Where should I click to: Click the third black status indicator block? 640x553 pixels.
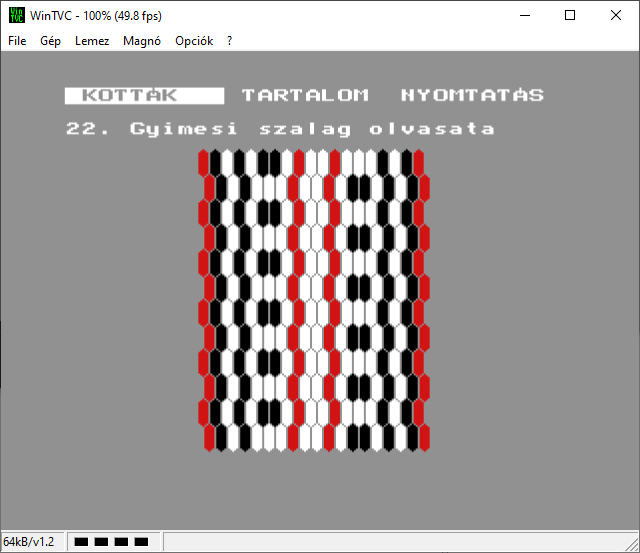coord(121,542)
